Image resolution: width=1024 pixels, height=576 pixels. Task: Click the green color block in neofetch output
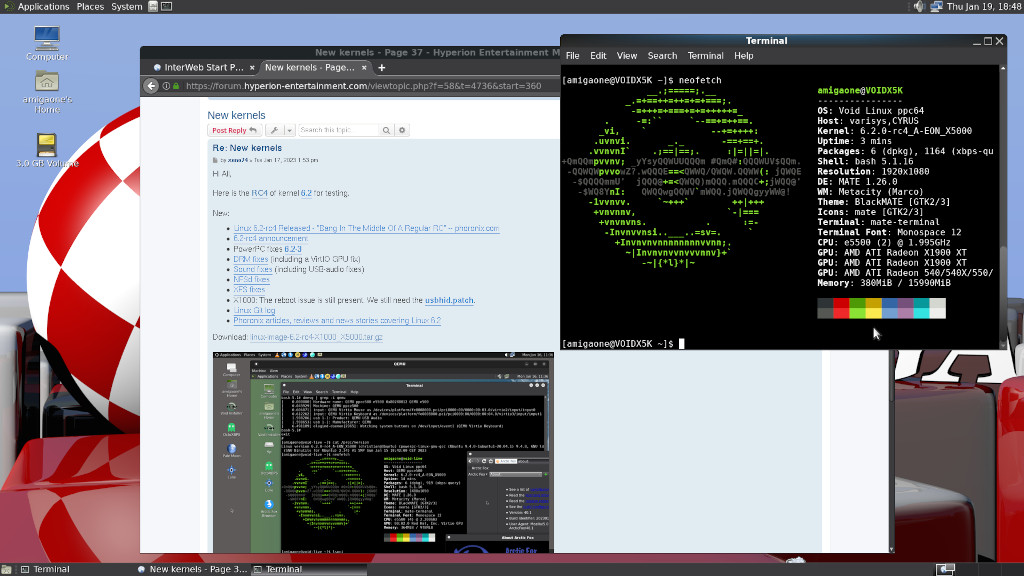pyautogui.click(x=857, y=308)
